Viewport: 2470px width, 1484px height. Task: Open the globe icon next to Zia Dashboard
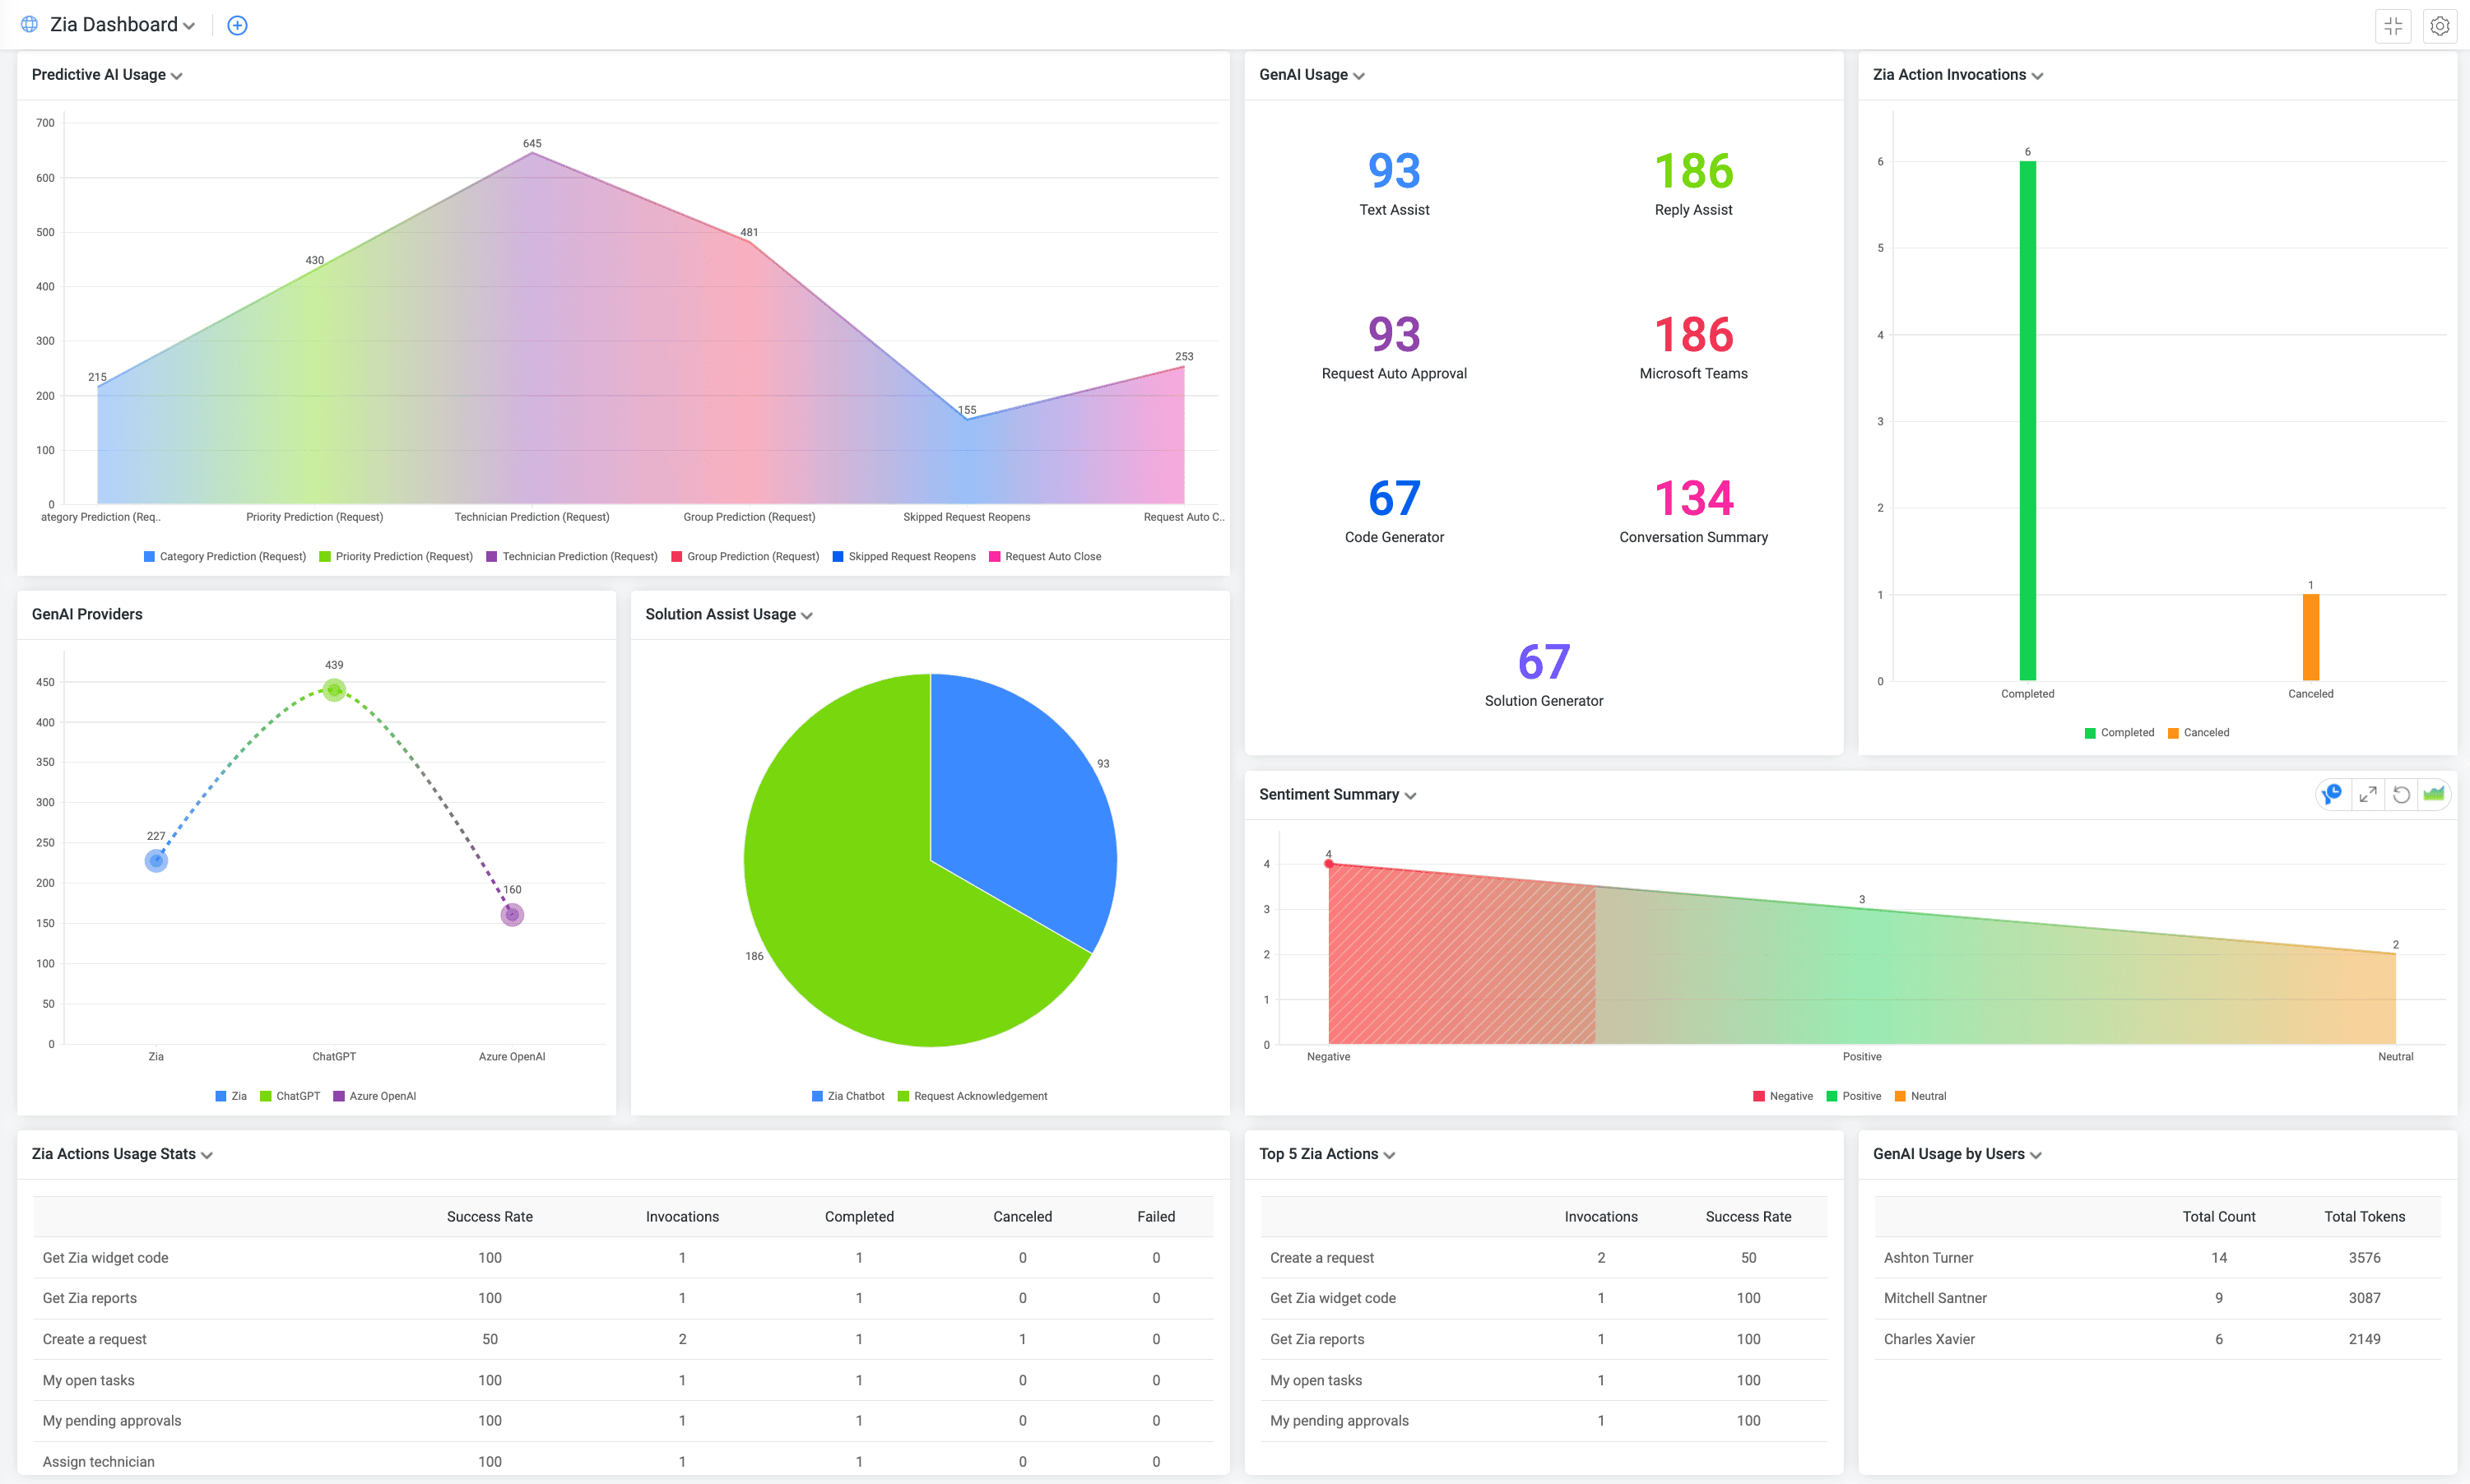(28, 24)
